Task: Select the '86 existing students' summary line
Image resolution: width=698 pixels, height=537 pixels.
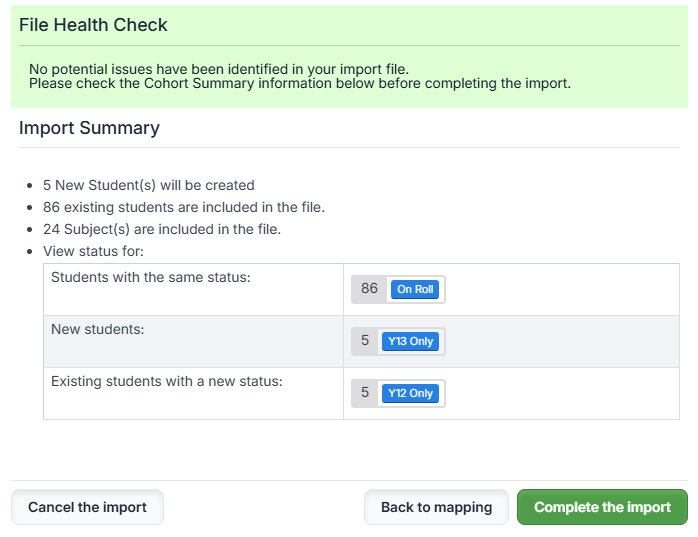Action: pyautogui.click(x=183, y=207)
